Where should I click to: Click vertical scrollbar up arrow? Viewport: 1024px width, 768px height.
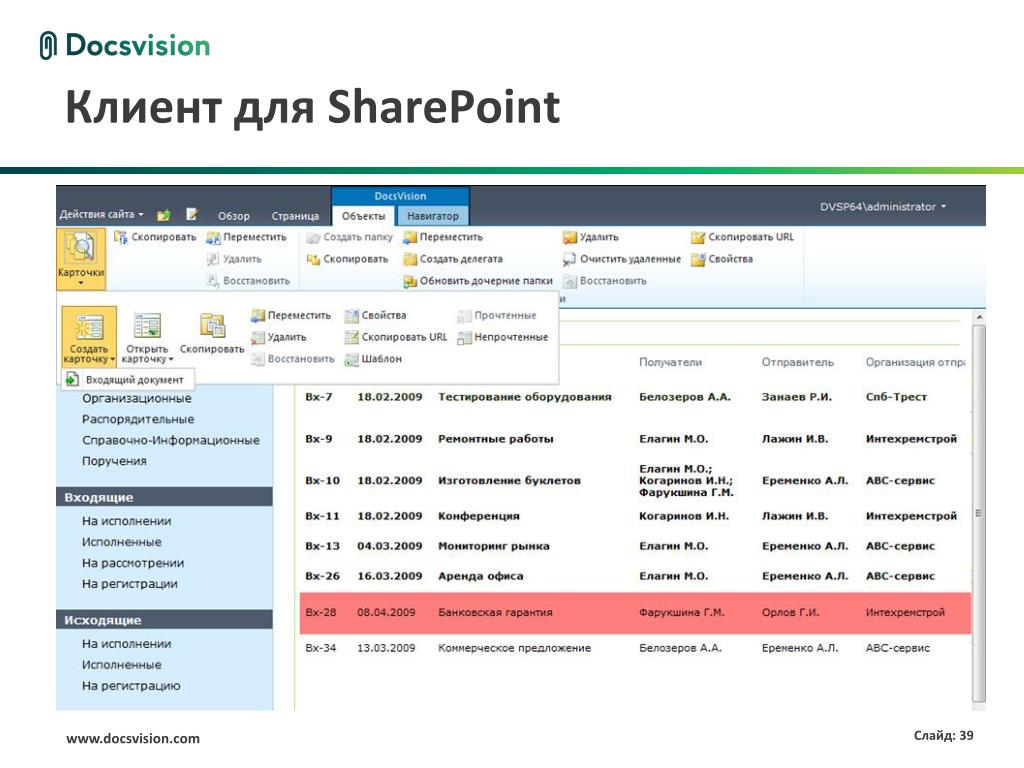pyautogui.click(x=978, y=317)
